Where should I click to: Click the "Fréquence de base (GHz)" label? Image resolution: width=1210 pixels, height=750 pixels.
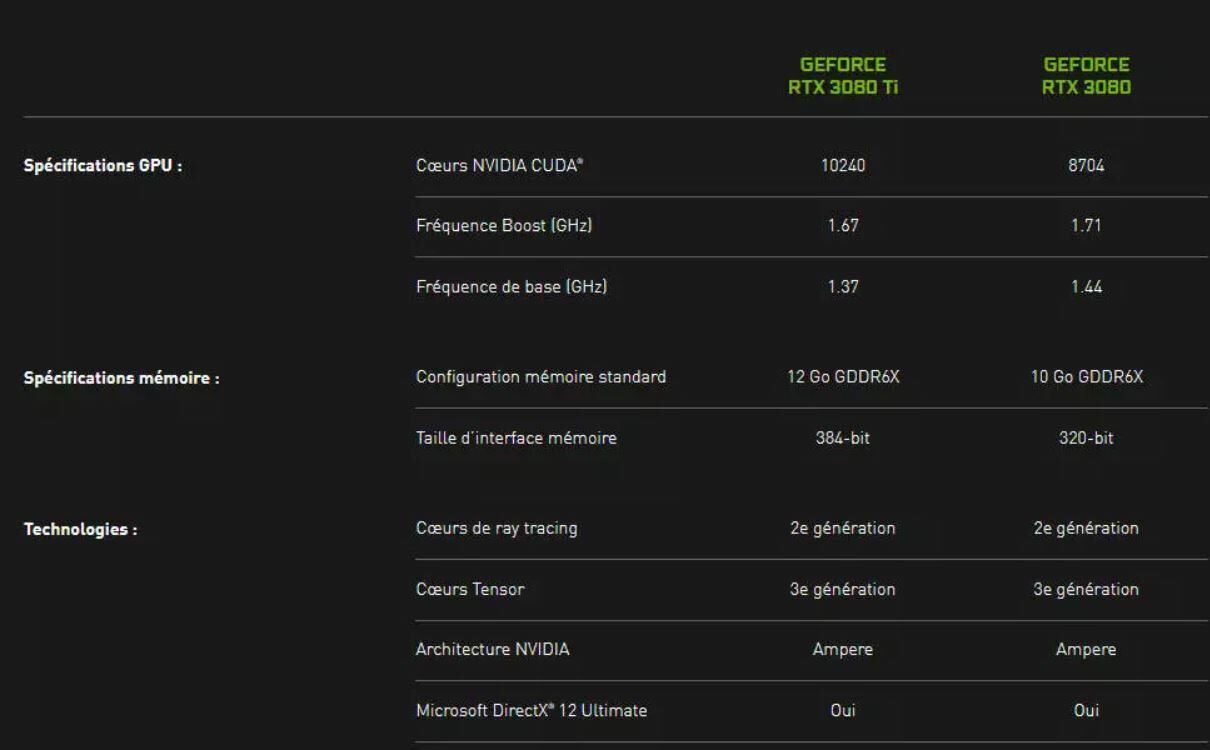coord(511,287)
